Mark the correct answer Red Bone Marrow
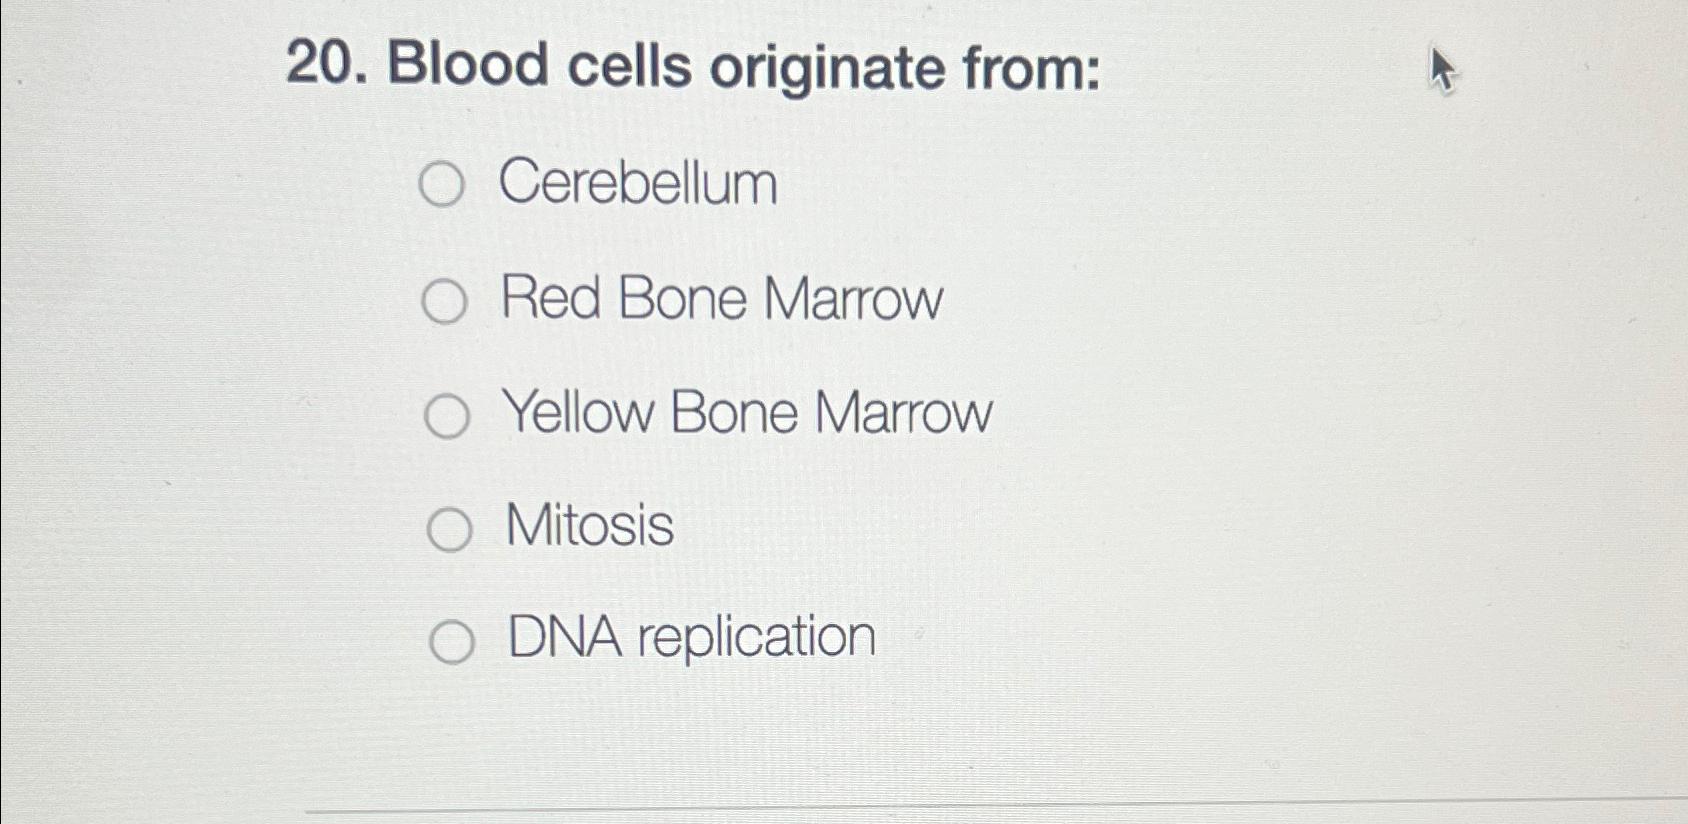This screenshot has height=824, width=1688. (444, 299)
